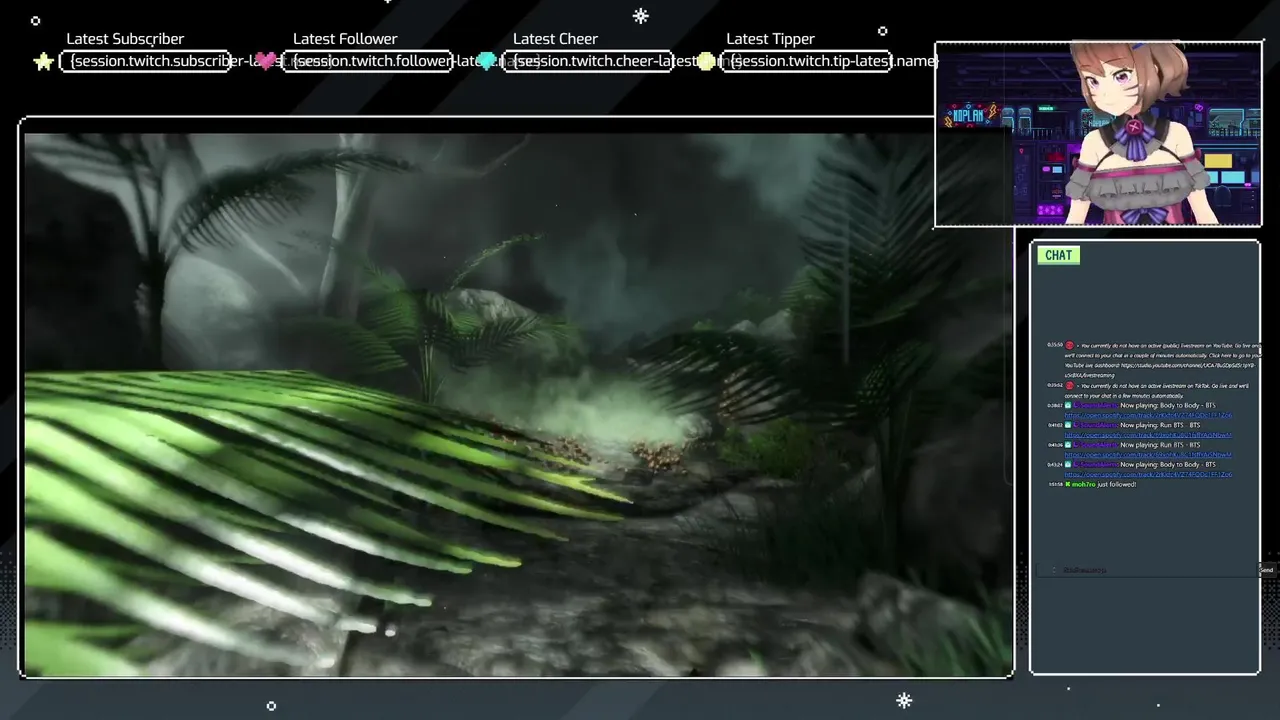Click the 'Latest Follower' heading text
The image size is (1280, 720).
[345, 39]
